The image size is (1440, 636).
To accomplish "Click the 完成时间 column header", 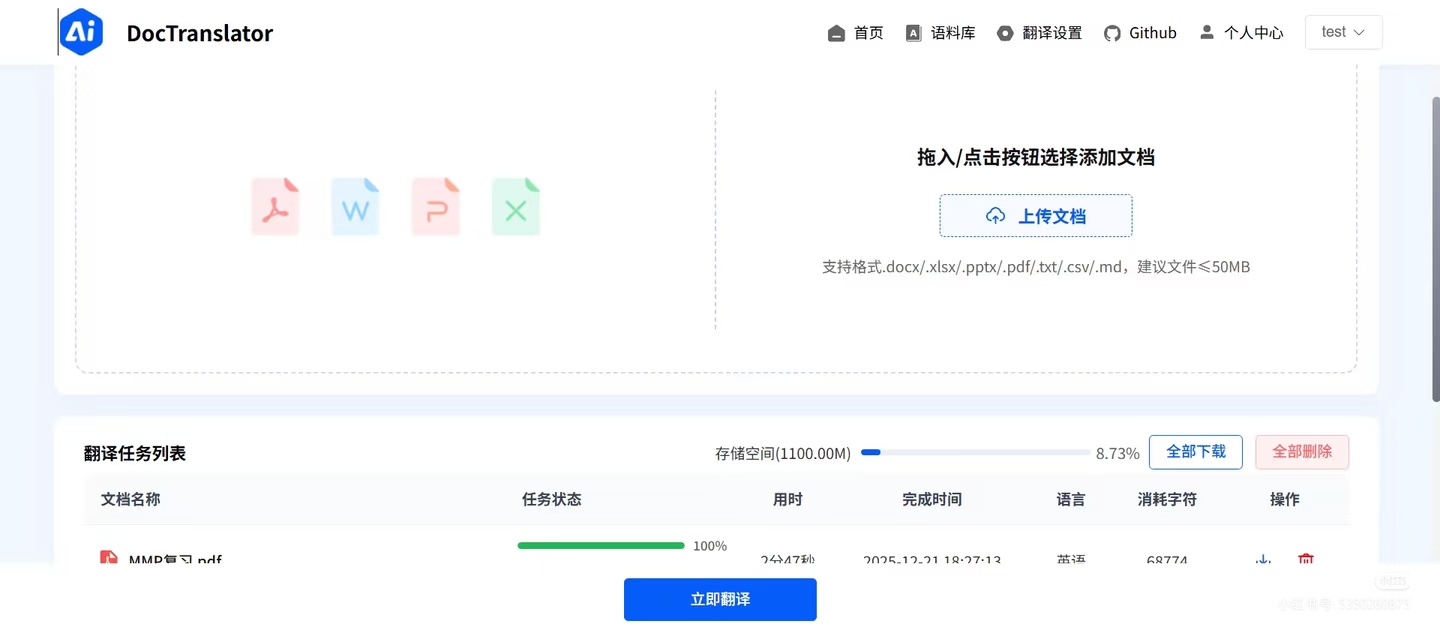I will pyautogui.click(x=932, y=499).
